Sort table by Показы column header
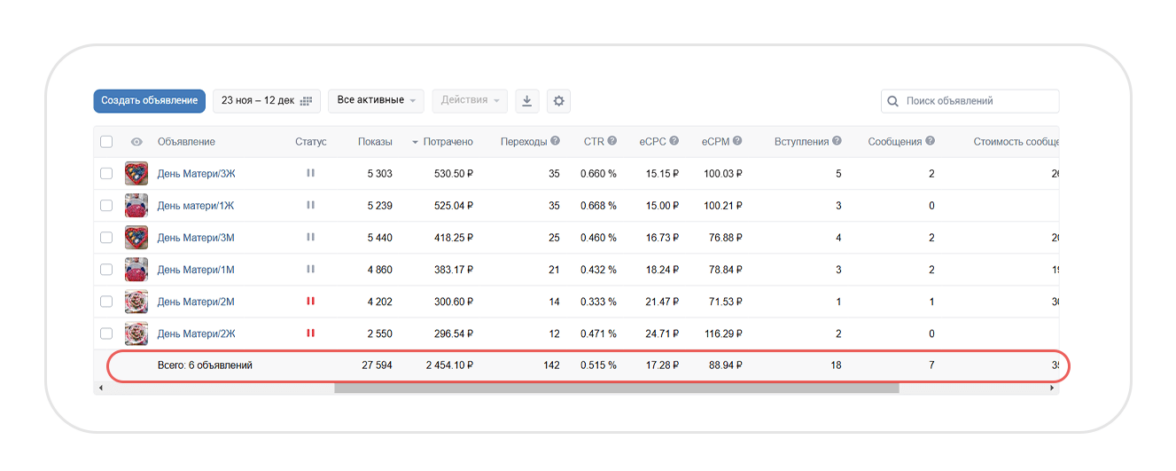 (375, 142)
